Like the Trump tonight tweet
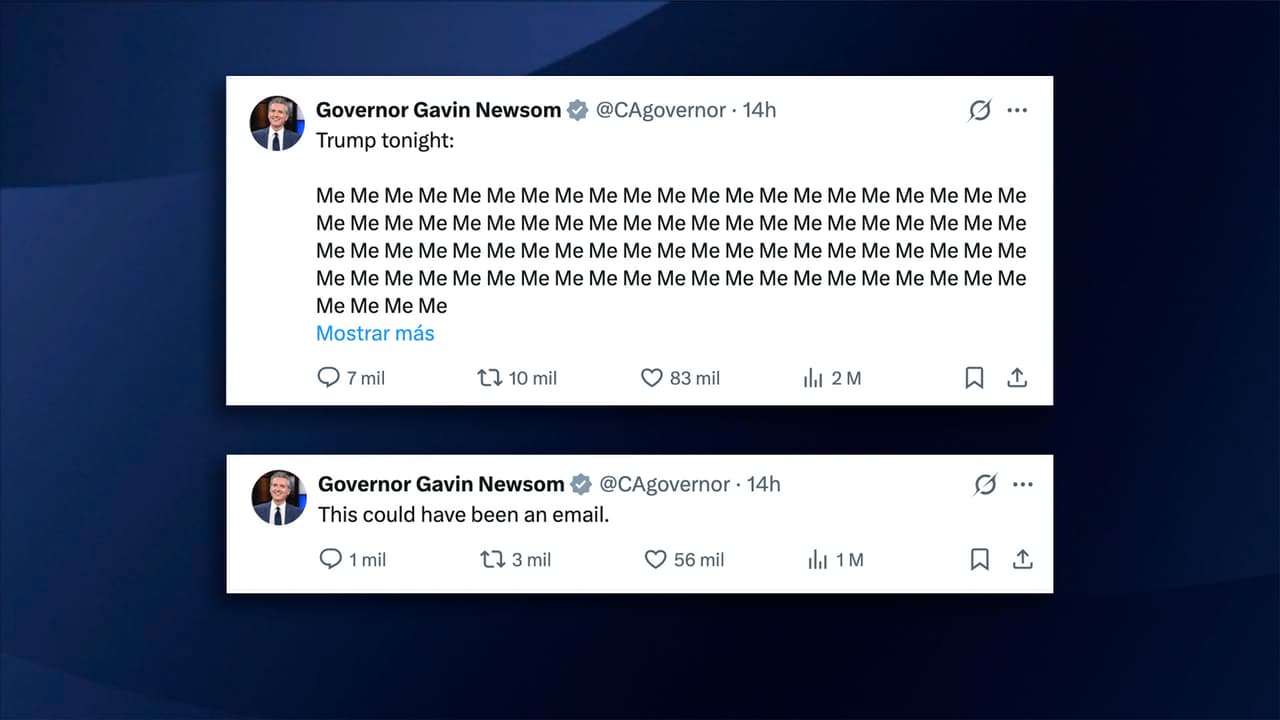Viewport: 1280px width, 720px height. tap(653, 378)
